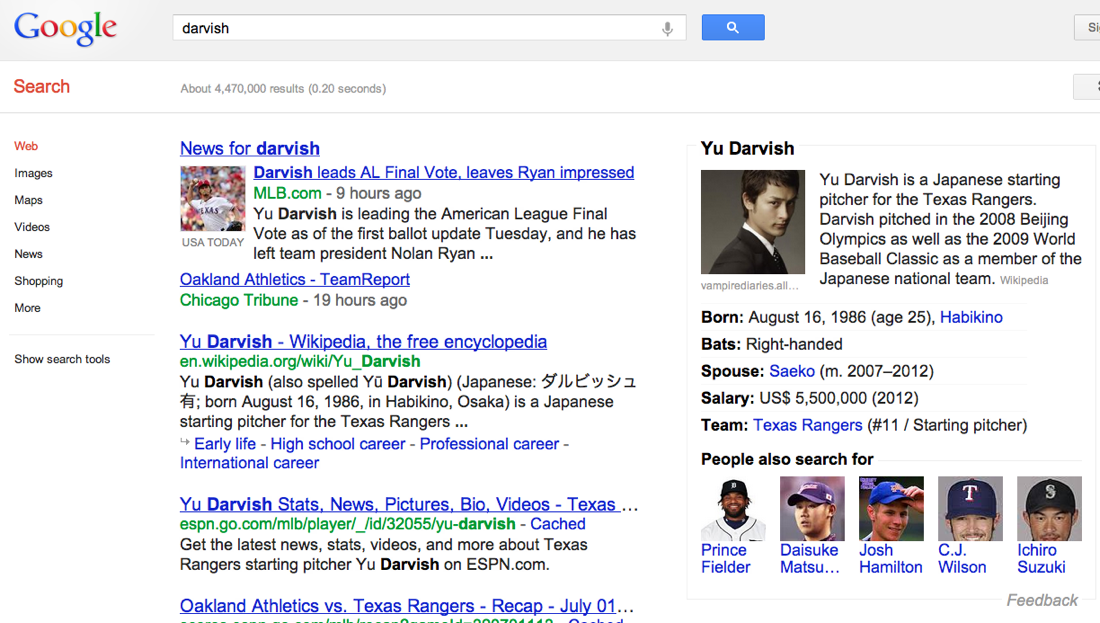Select the Shopping search filter

39,281
